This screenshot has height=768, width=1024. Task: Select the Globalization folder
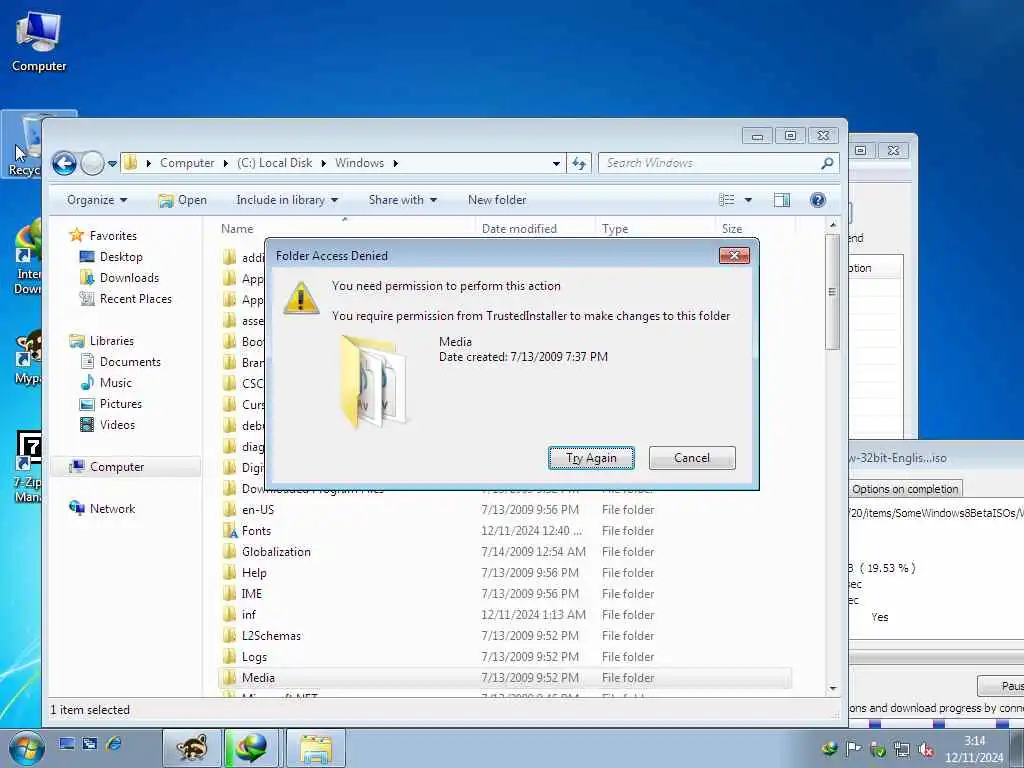coord(276,552)
